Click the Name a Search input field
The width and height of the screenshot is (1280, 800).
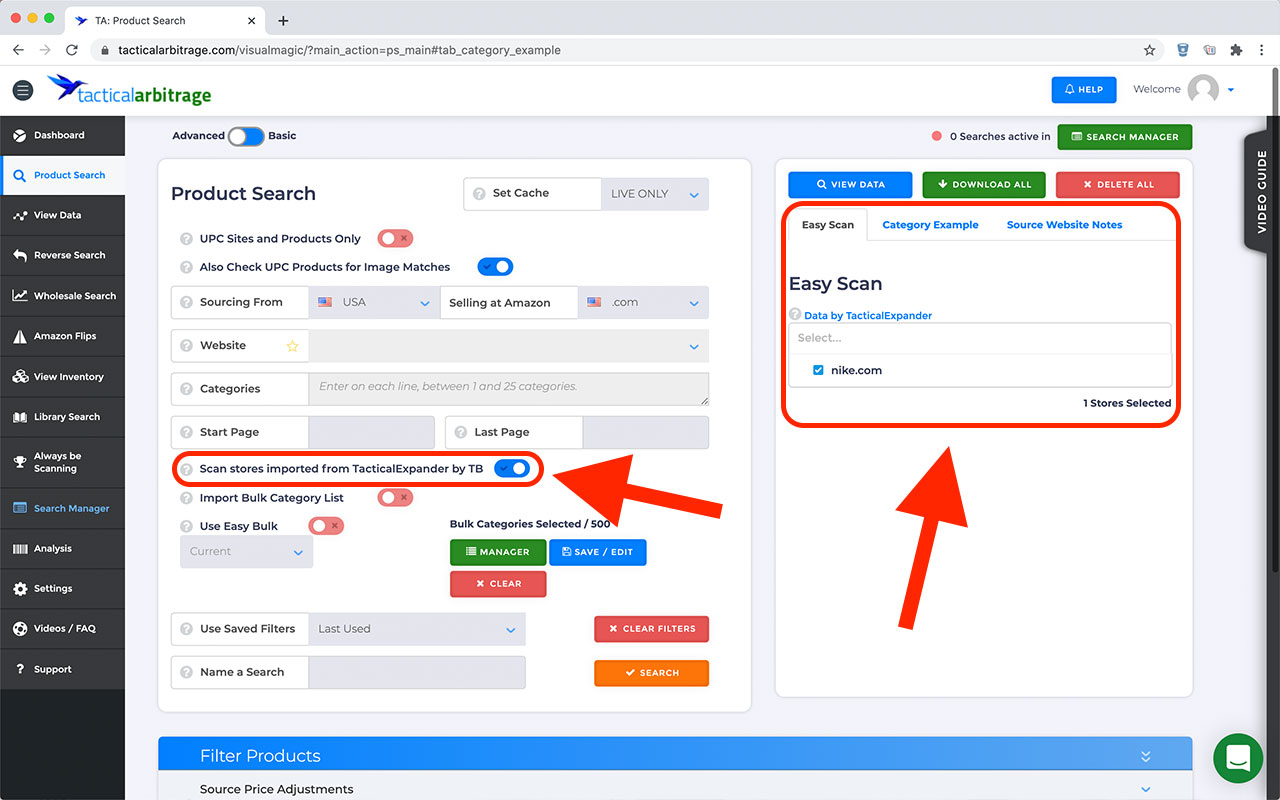[416, 673]
